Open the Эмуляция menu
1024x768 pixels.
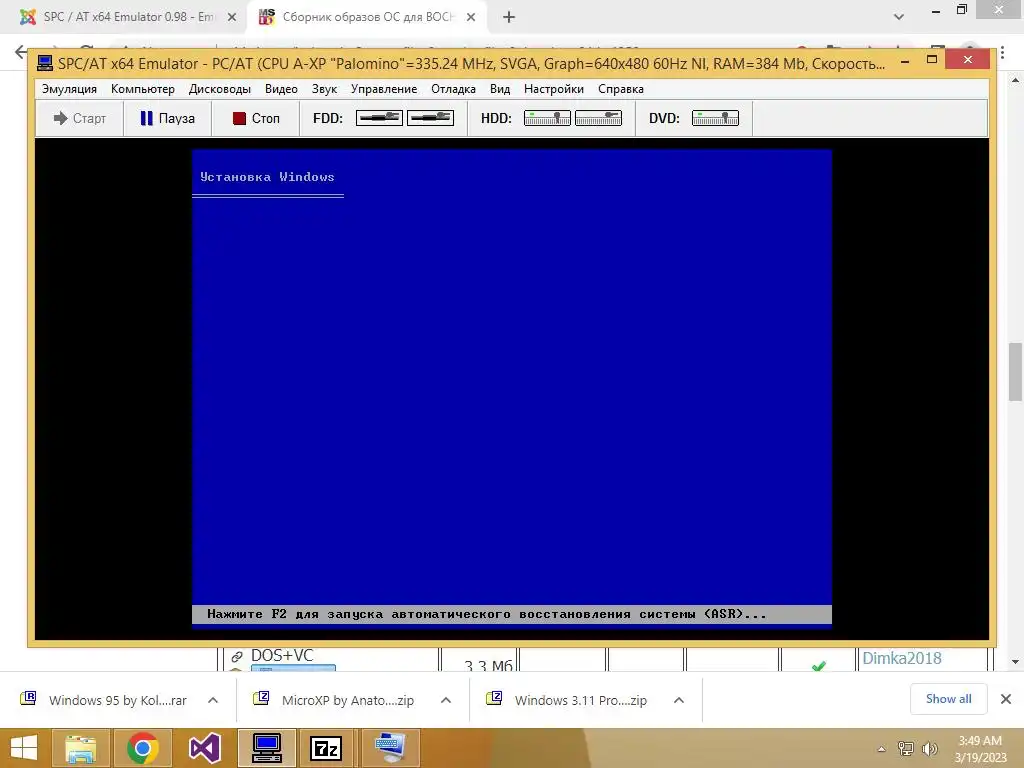pos(69,89)
